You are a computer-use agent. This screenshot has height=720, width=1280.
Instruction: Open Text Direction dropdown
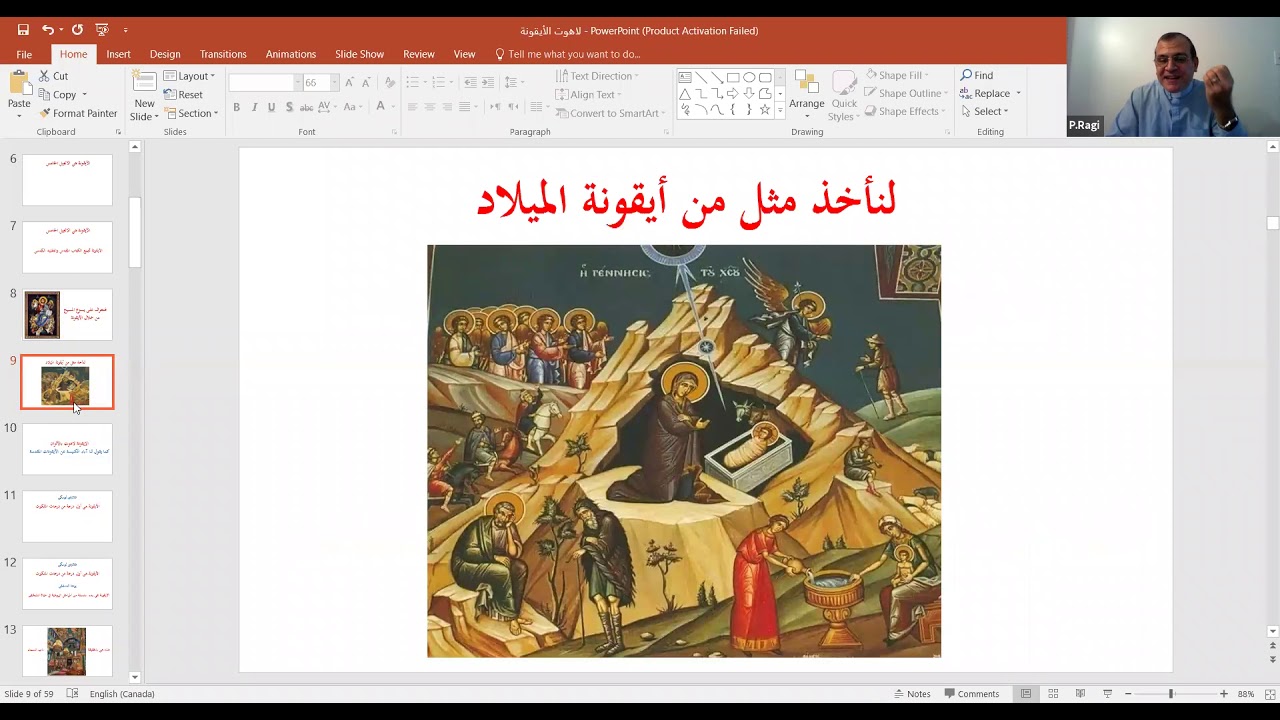[x=597, y=76]
